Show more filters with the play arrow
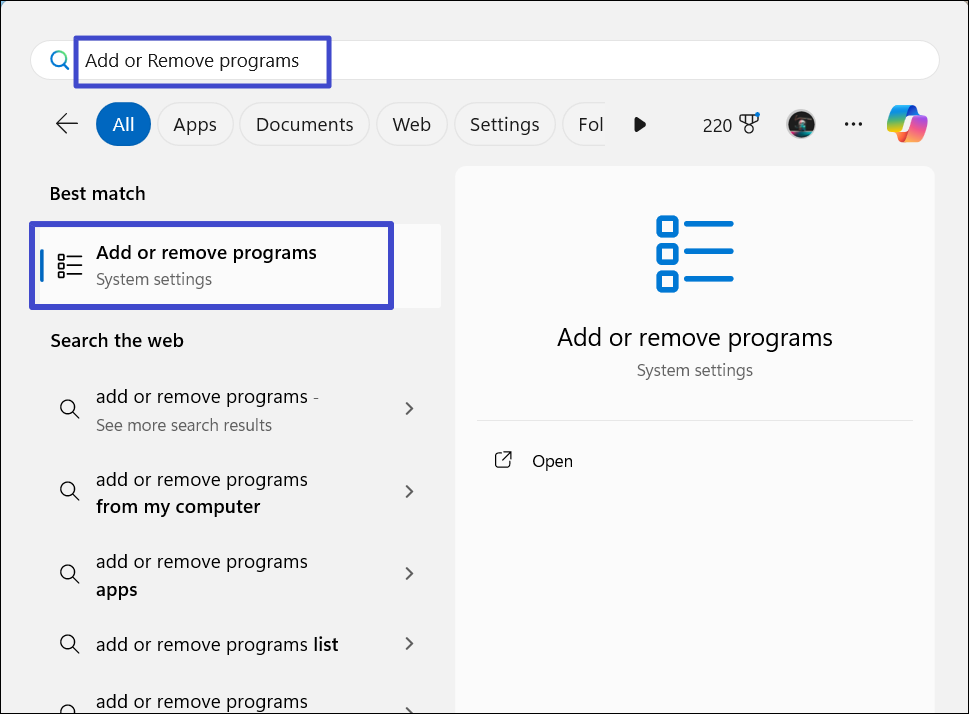This screenshot has height=714, width=969. click(640, 125)
